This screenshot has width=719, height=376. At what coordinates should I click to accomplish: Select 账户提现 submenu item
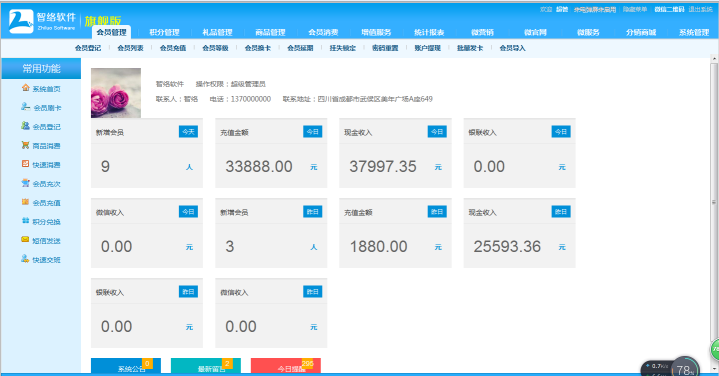coord(427,48)
